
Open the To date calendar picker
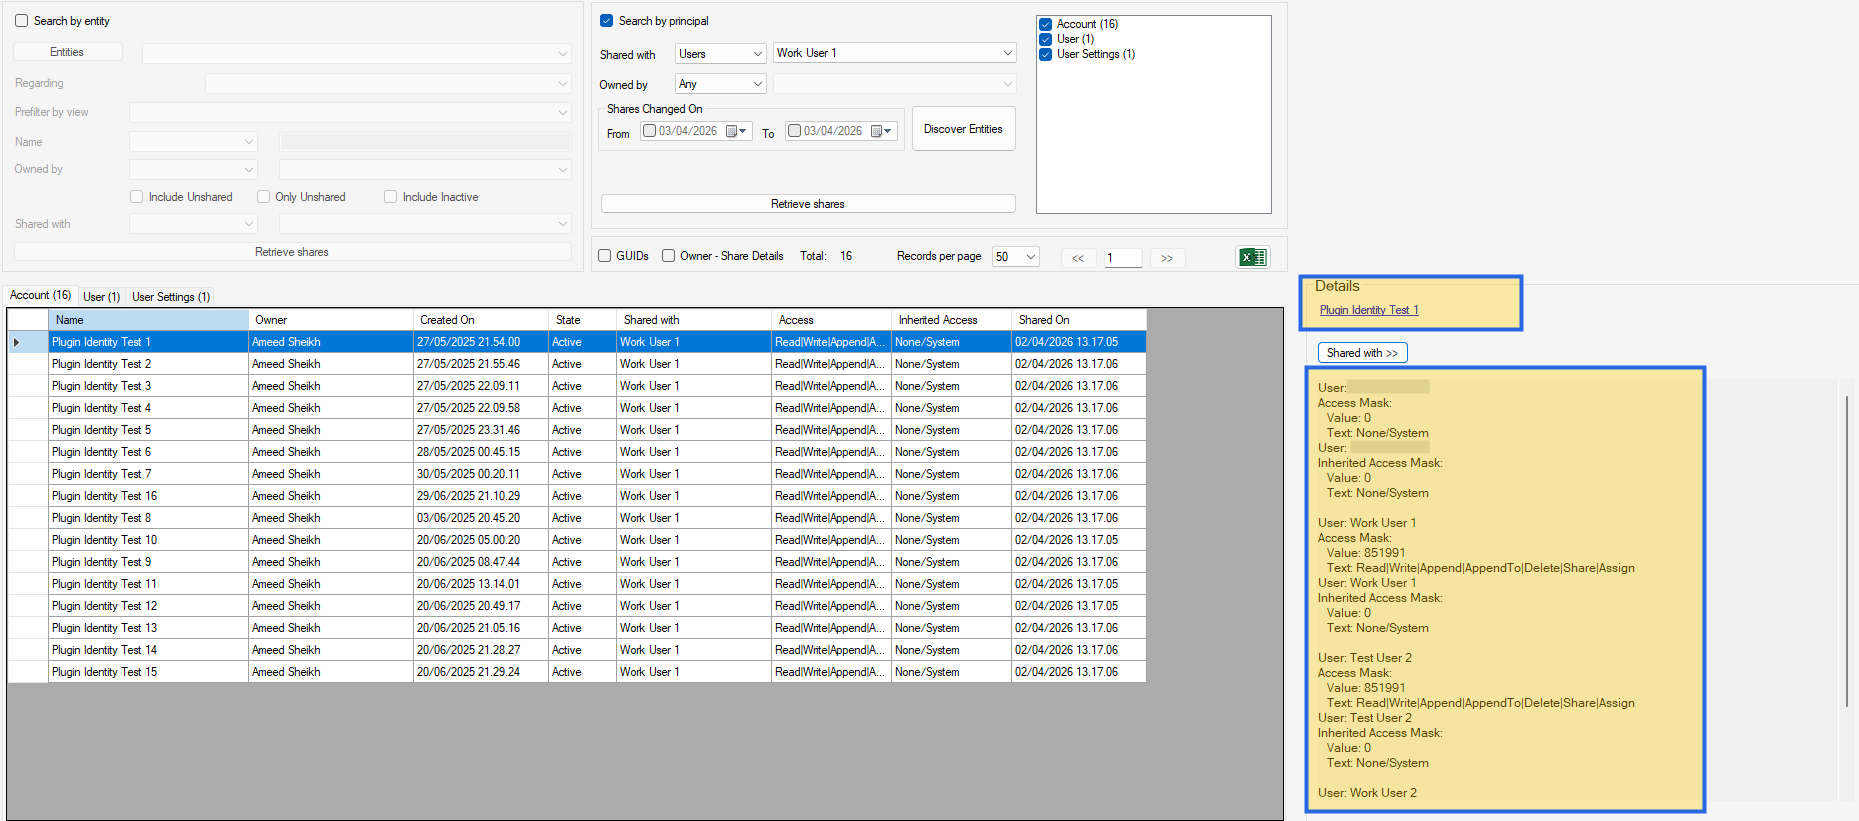point(881,131)
